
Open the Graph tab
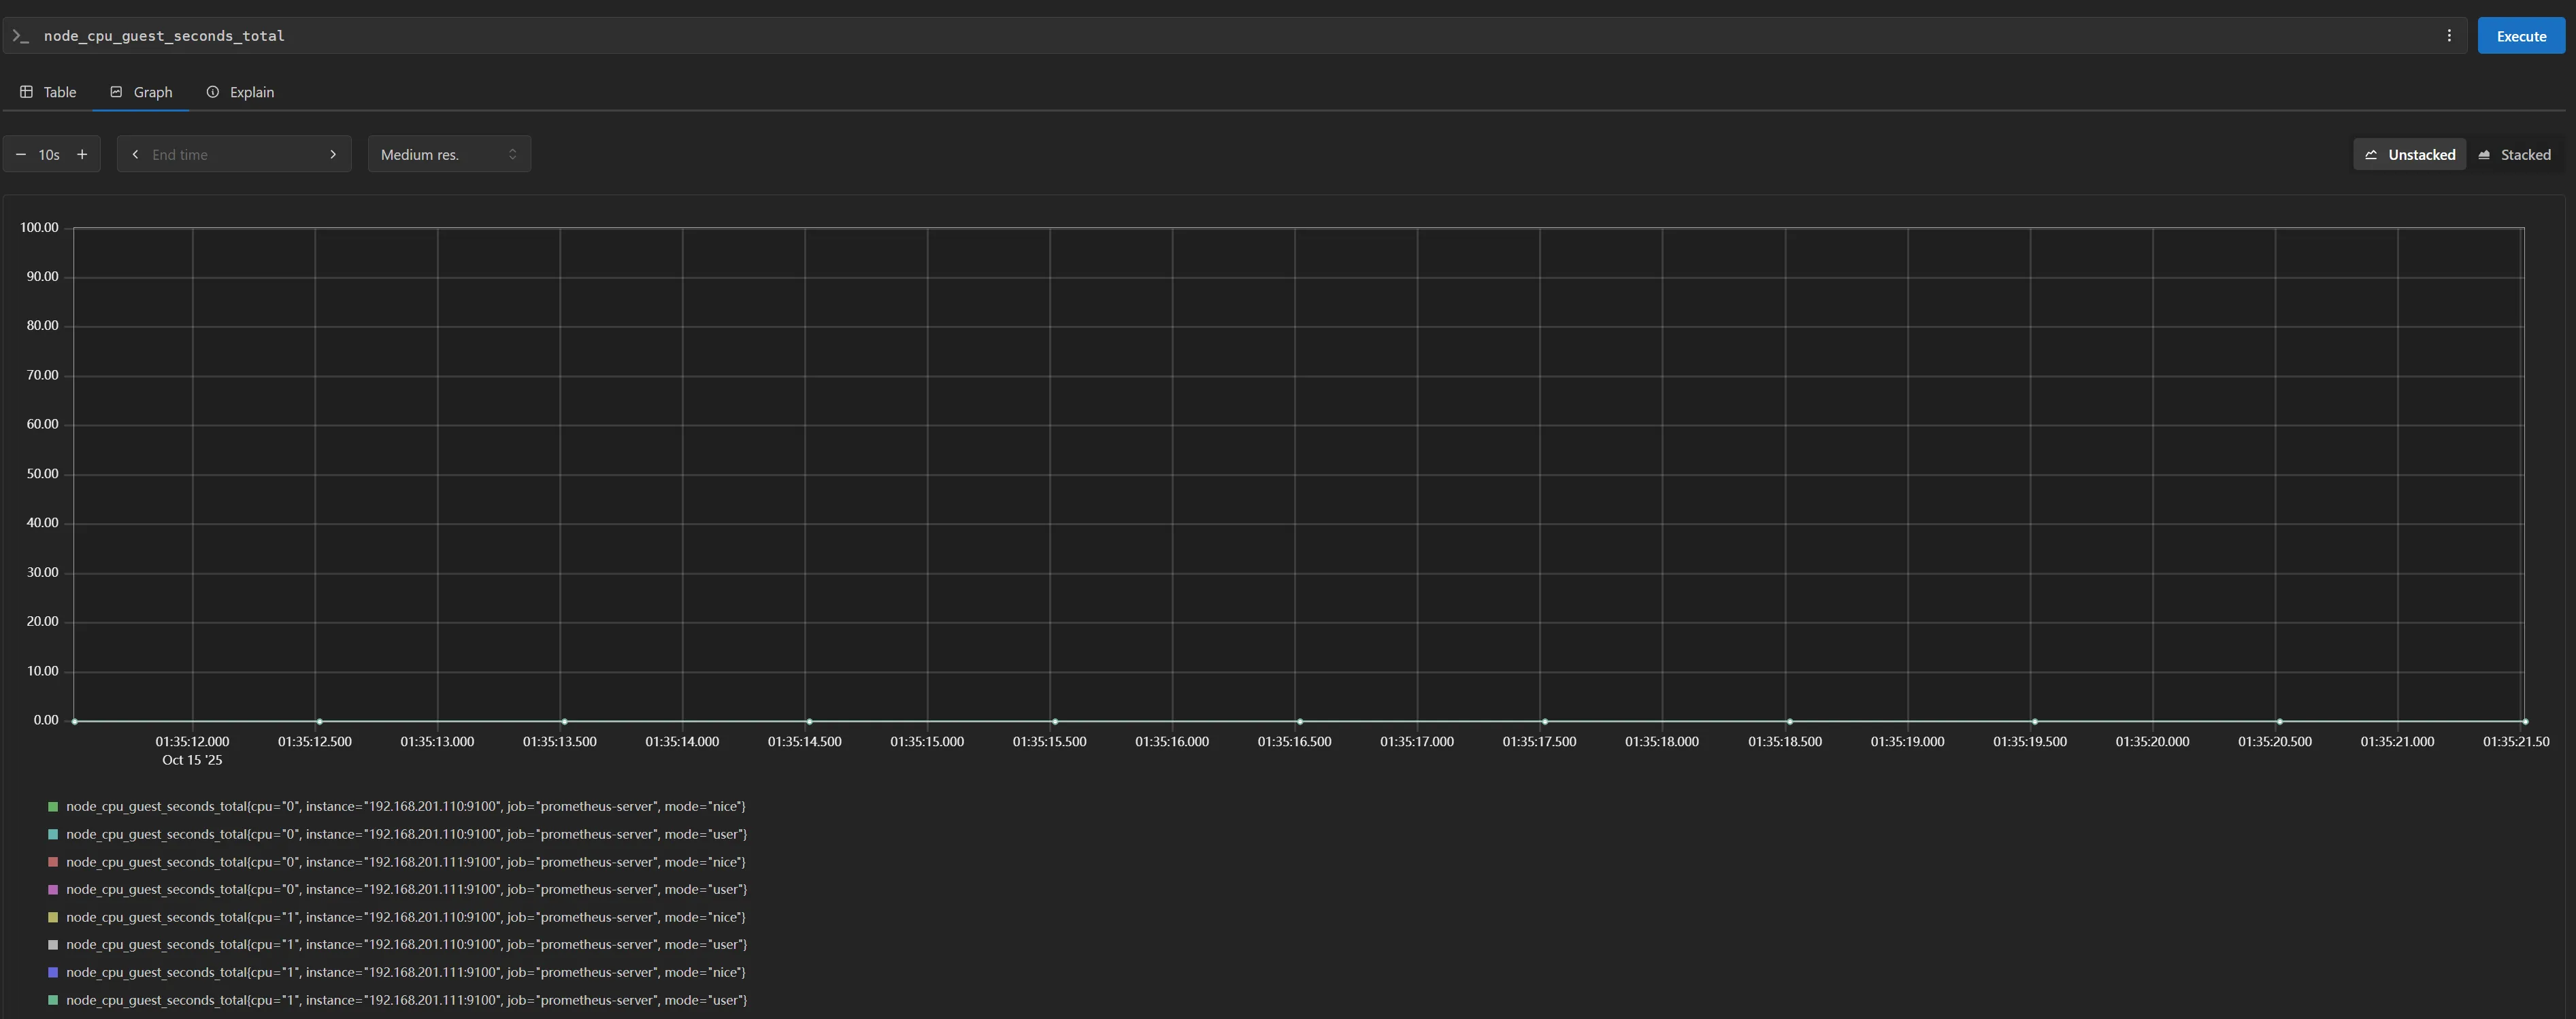141,92
